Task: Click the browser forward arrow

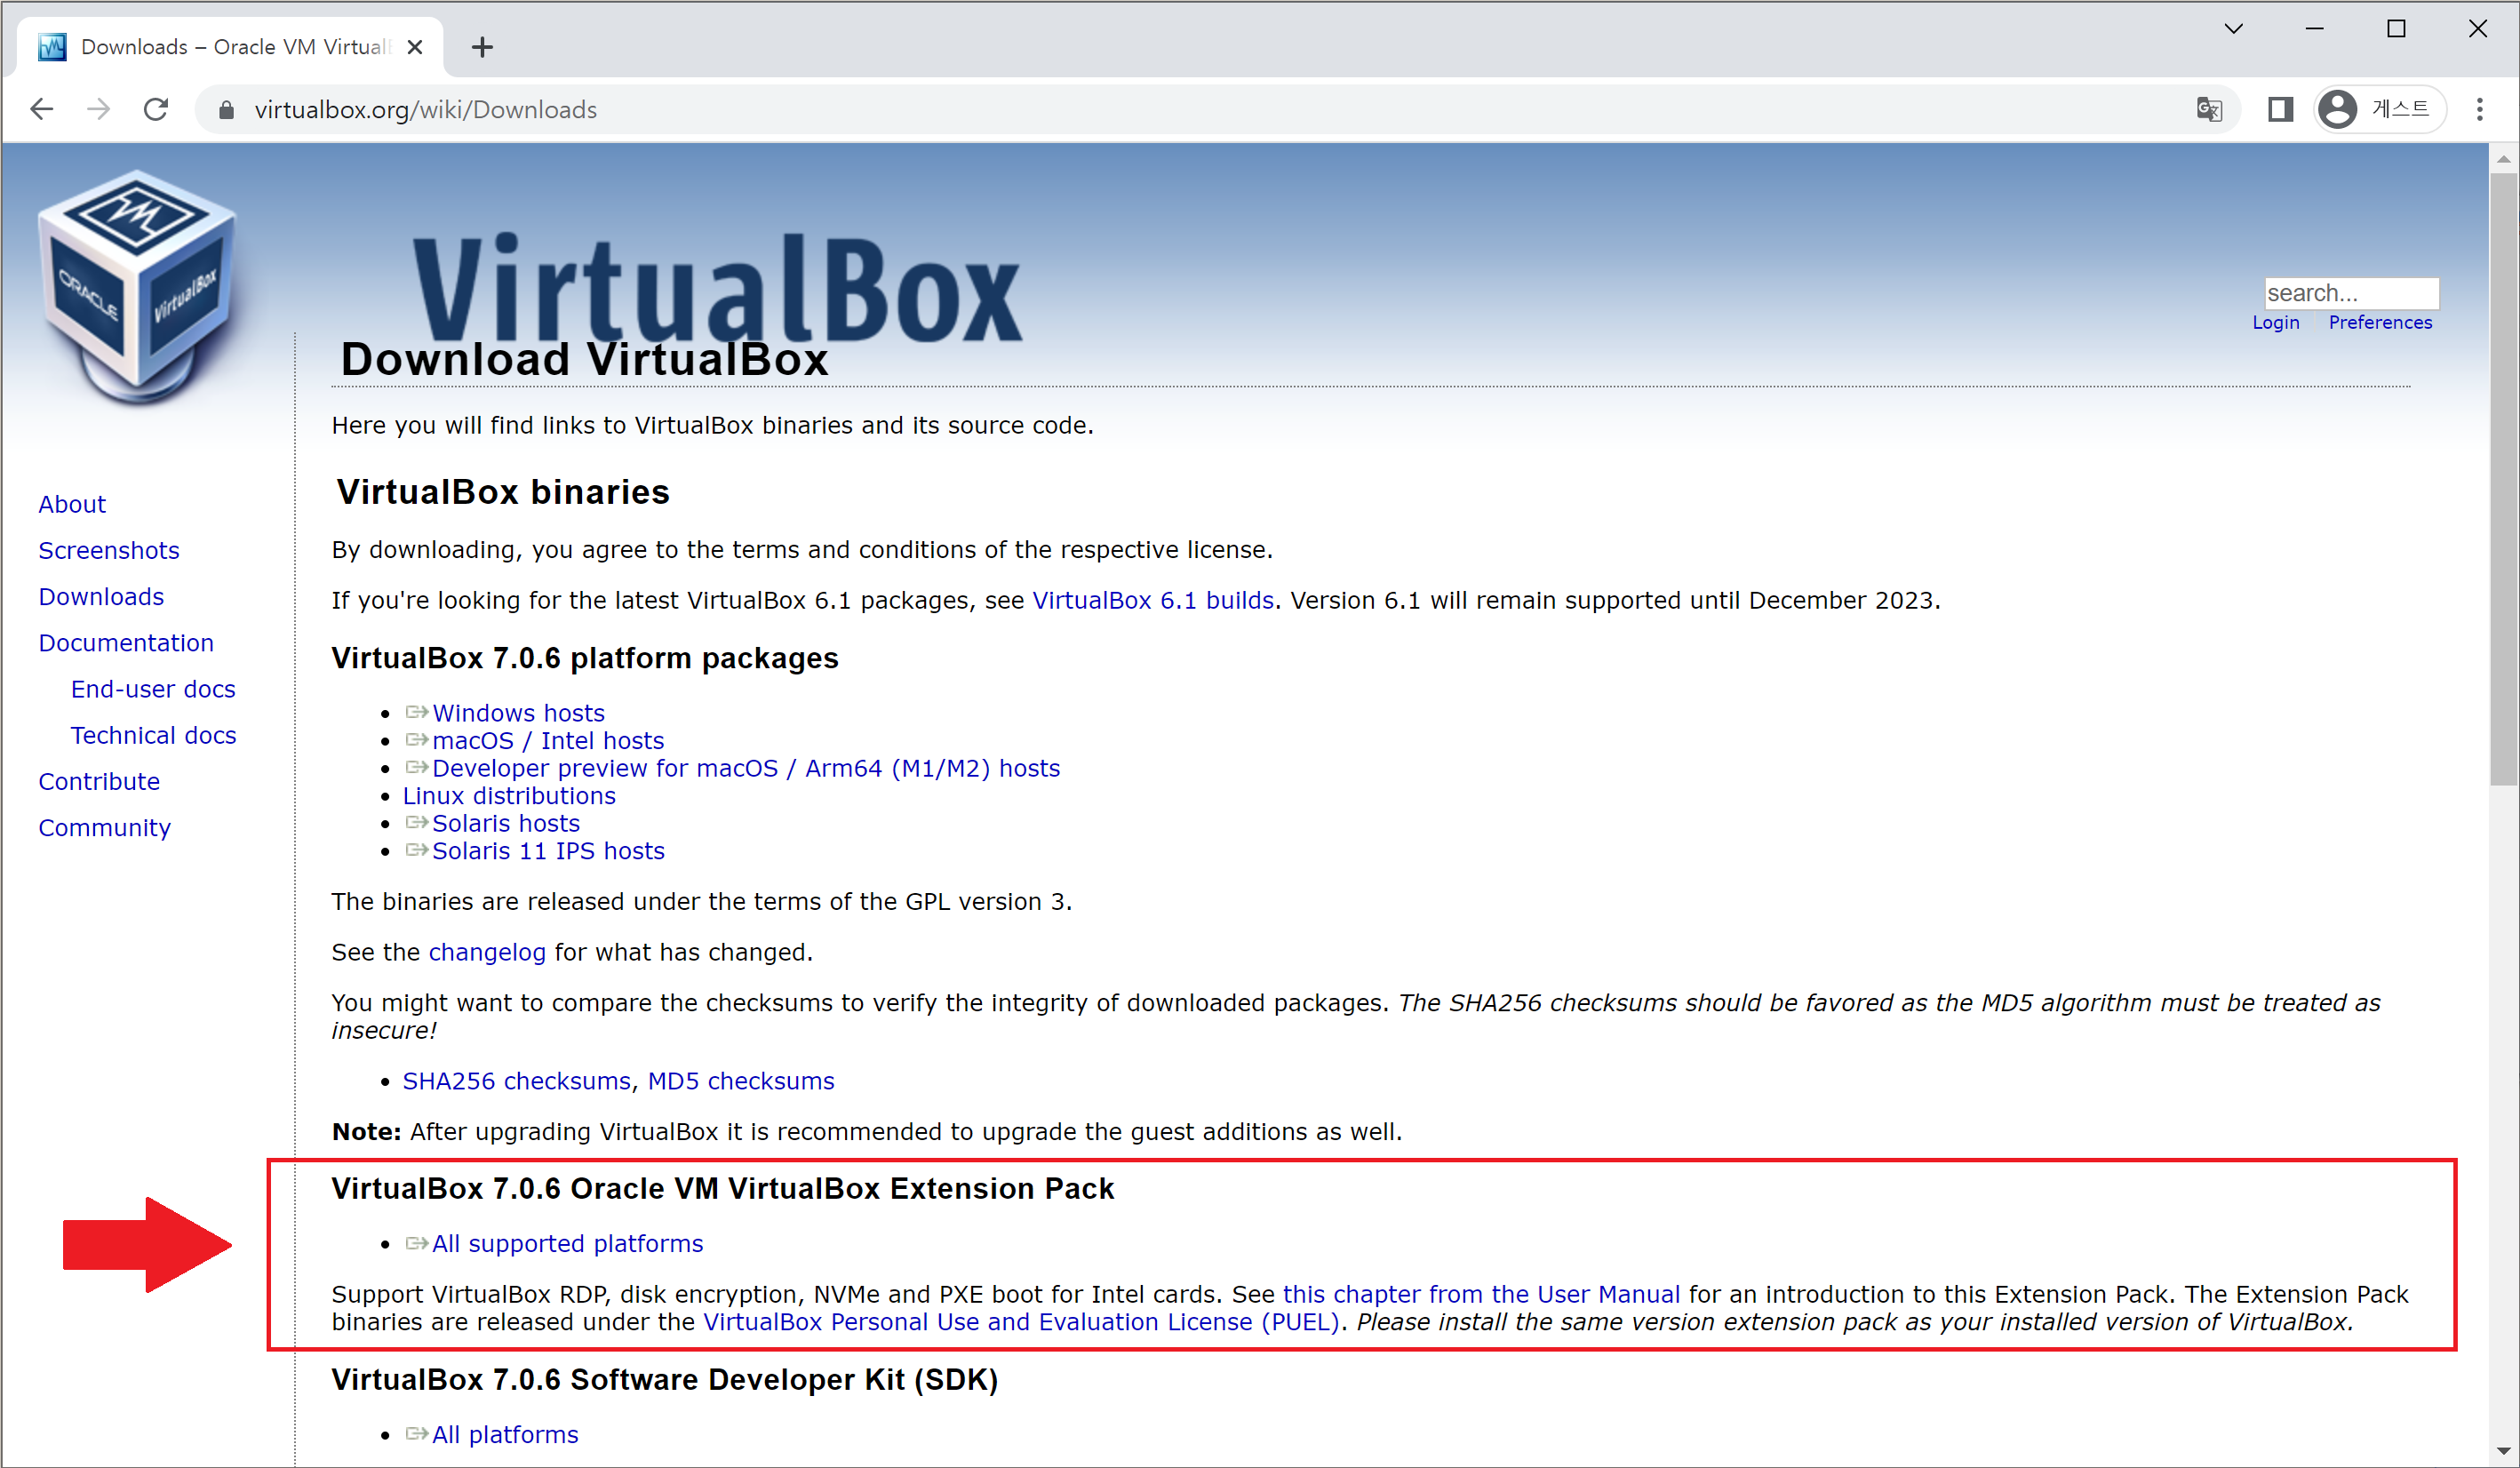Action: coord(98,109)
